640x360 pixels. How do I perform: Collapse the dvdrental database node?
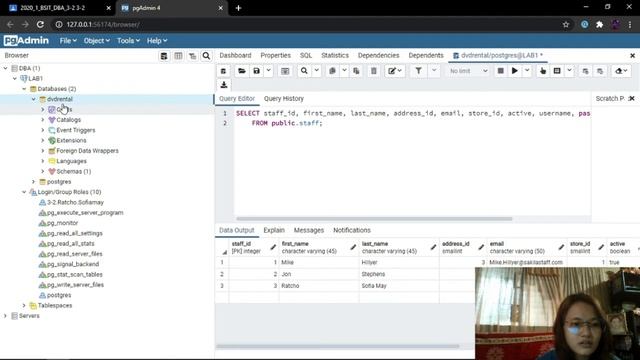point(33,99)
